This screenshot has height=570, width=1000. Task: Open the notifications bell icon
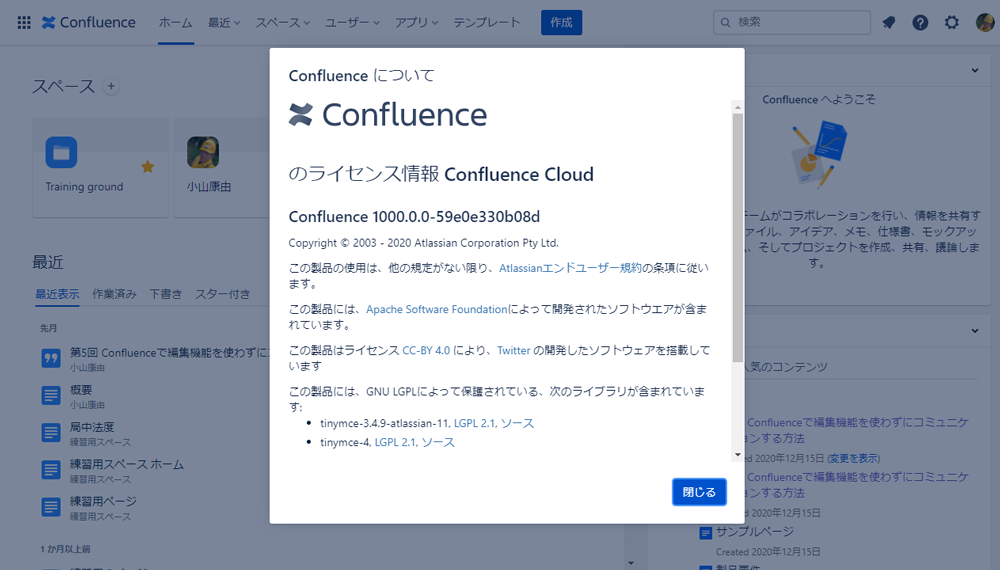888,23
